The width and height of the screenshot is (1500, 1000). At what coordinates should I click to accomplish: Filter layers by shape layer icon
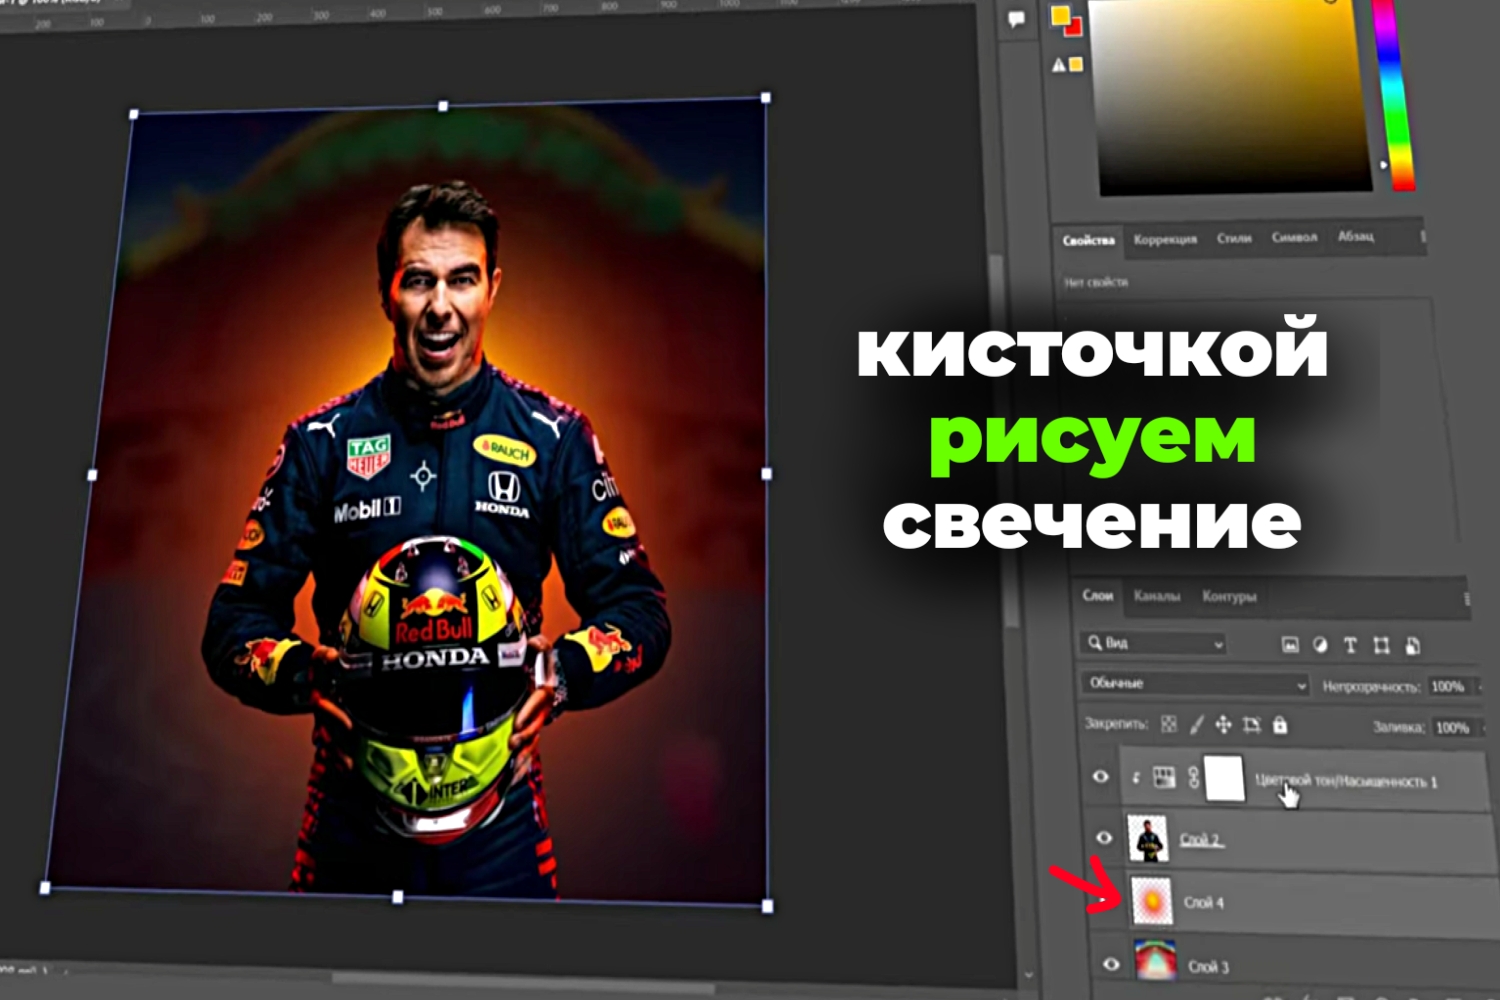coord(1381,646)
